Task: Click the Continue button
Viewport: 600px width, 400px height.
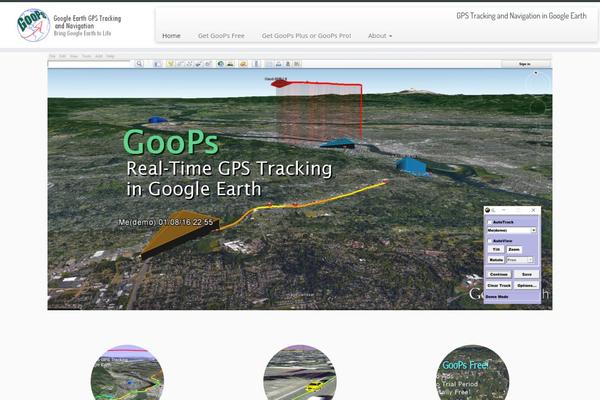Action: [x=498, y=274]
